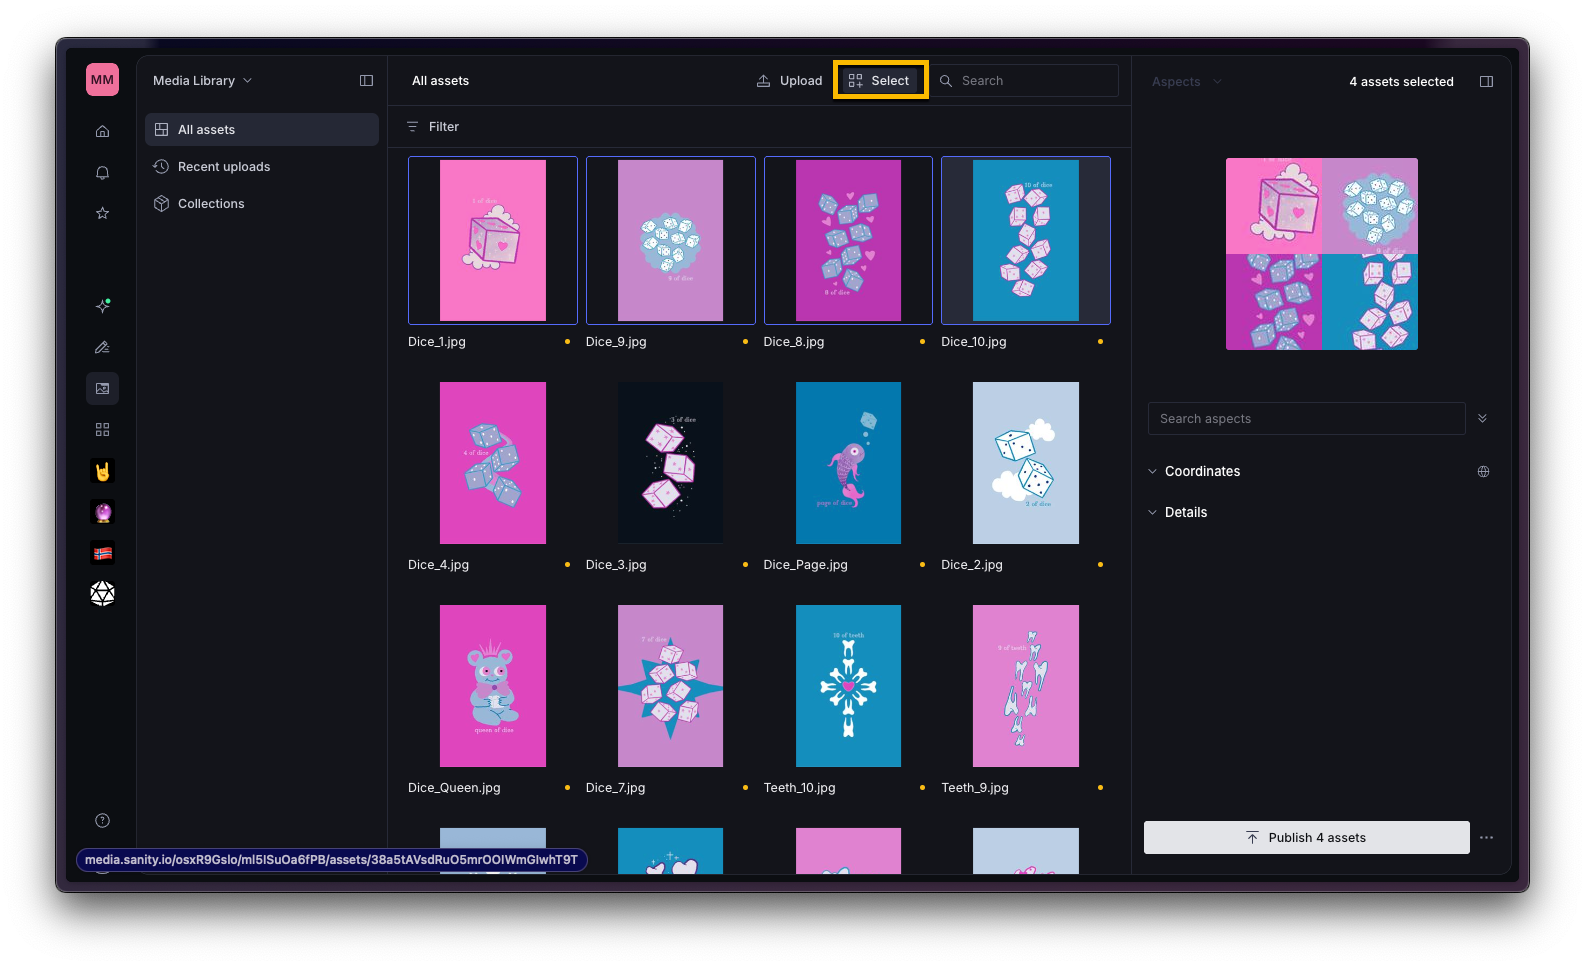The height and width of the screenshot is (966, 1585).
Task: Click the Media Library image icon in sidebar
Action: pos(102,388)
